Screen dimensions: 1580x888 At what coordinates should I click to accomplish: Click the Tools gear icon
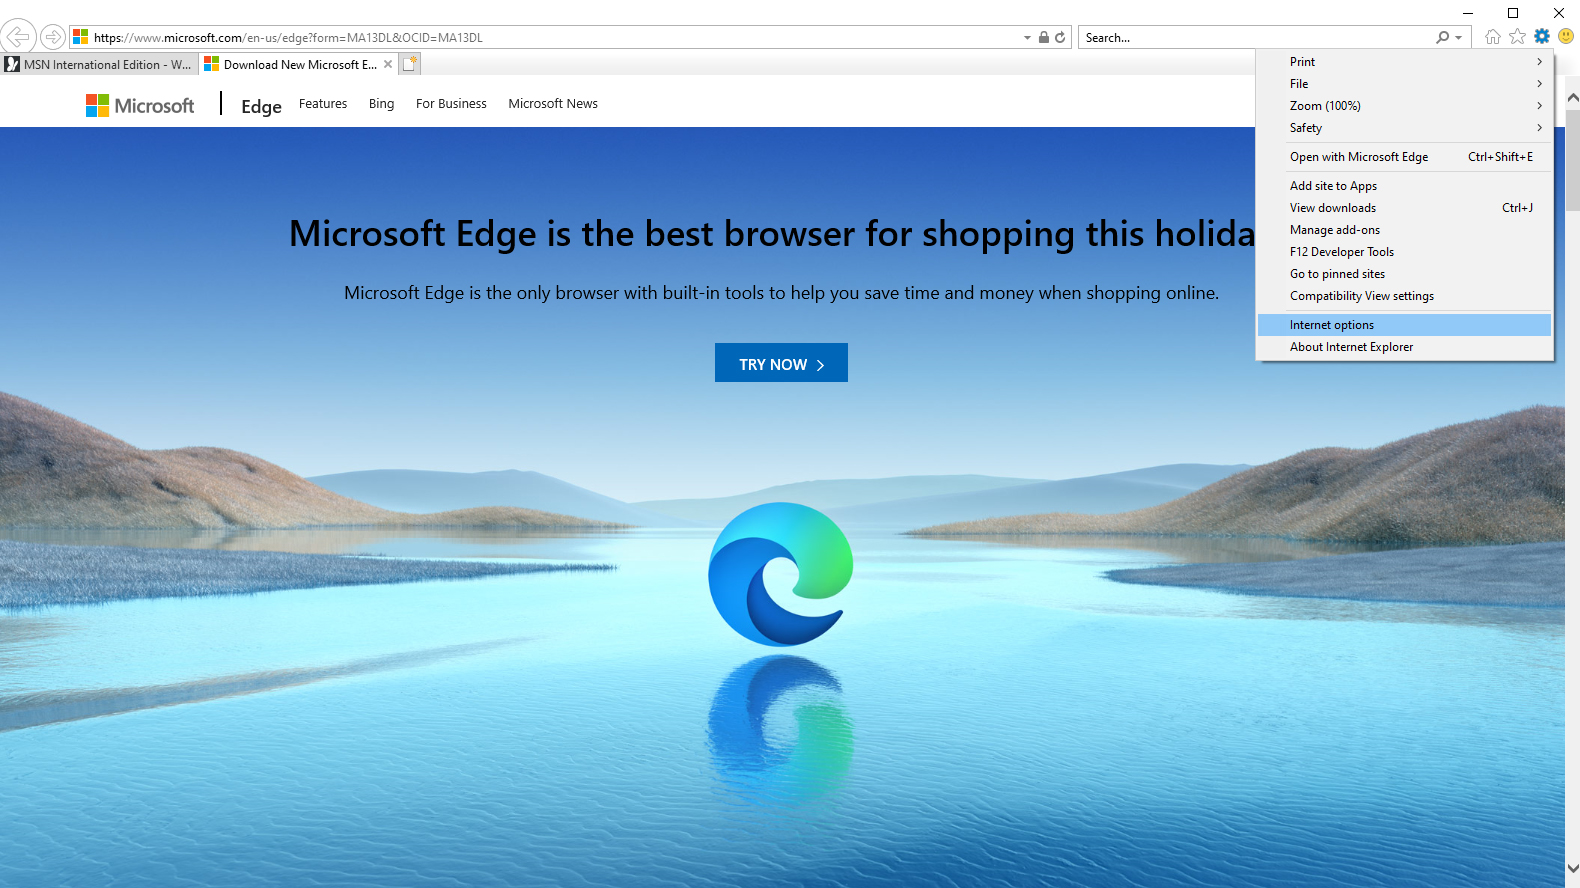click(1542, 37)
